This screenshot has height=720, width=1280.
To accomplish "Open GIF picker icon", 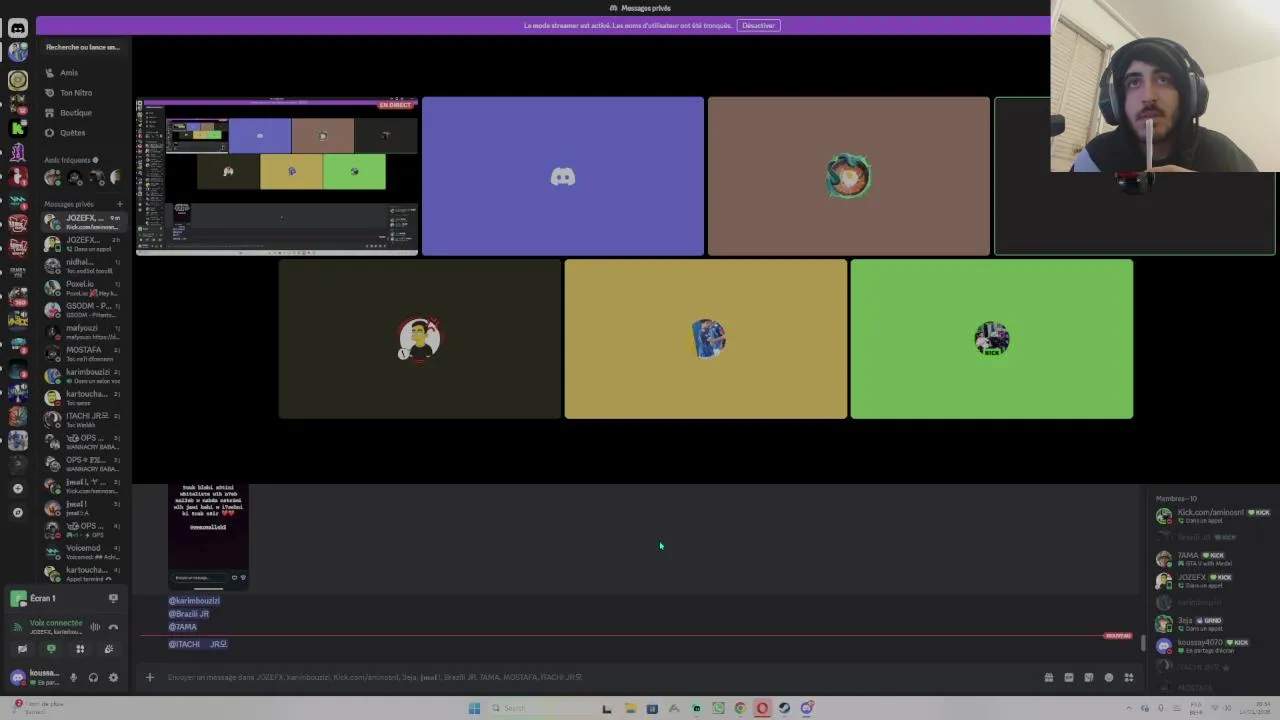I will coord(1068,677).
